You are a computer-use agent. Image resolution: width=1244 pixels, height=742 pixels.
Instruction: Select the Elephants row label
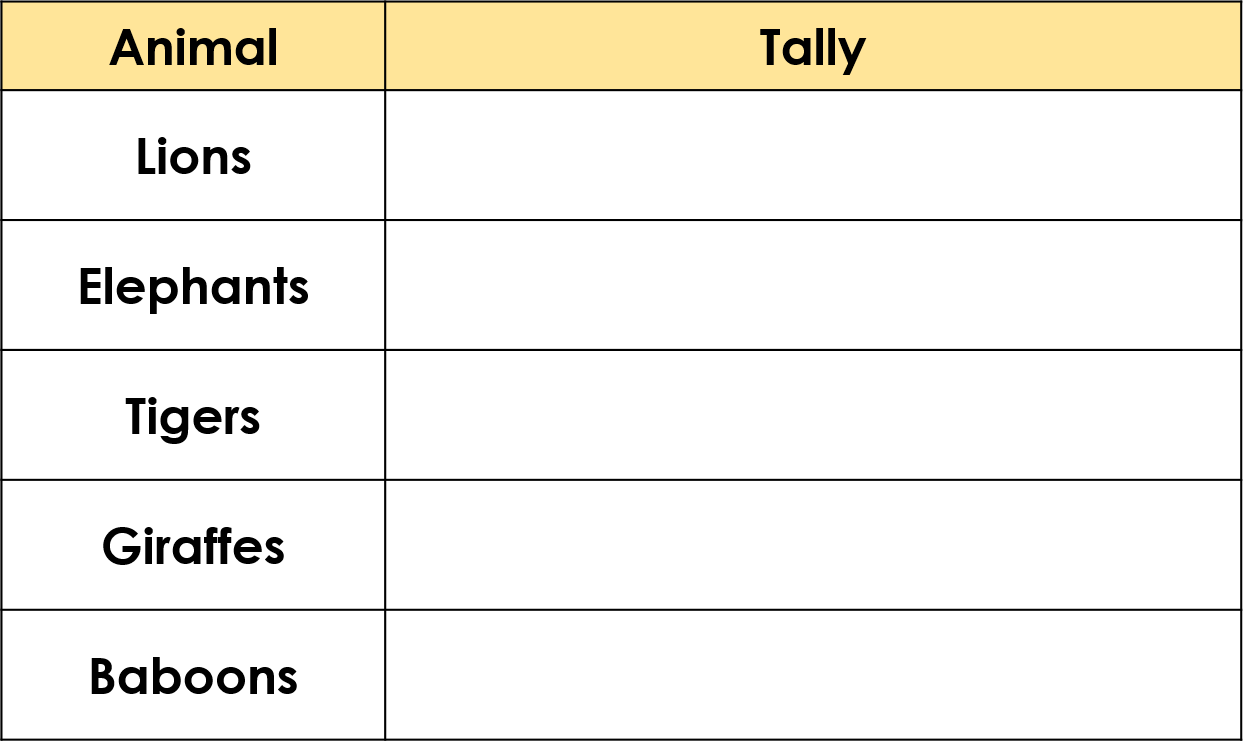(x=193, y=287)
